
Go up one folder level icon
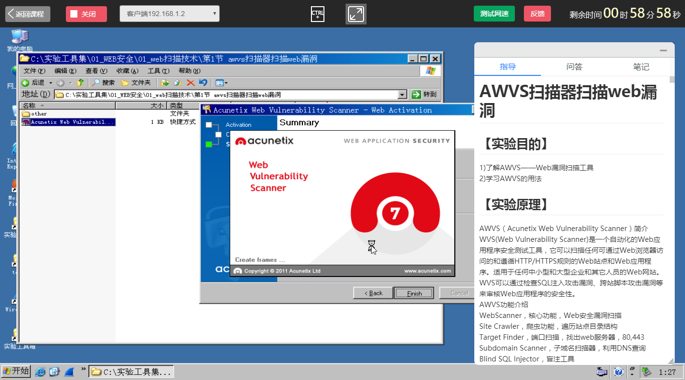coord(80,83)
